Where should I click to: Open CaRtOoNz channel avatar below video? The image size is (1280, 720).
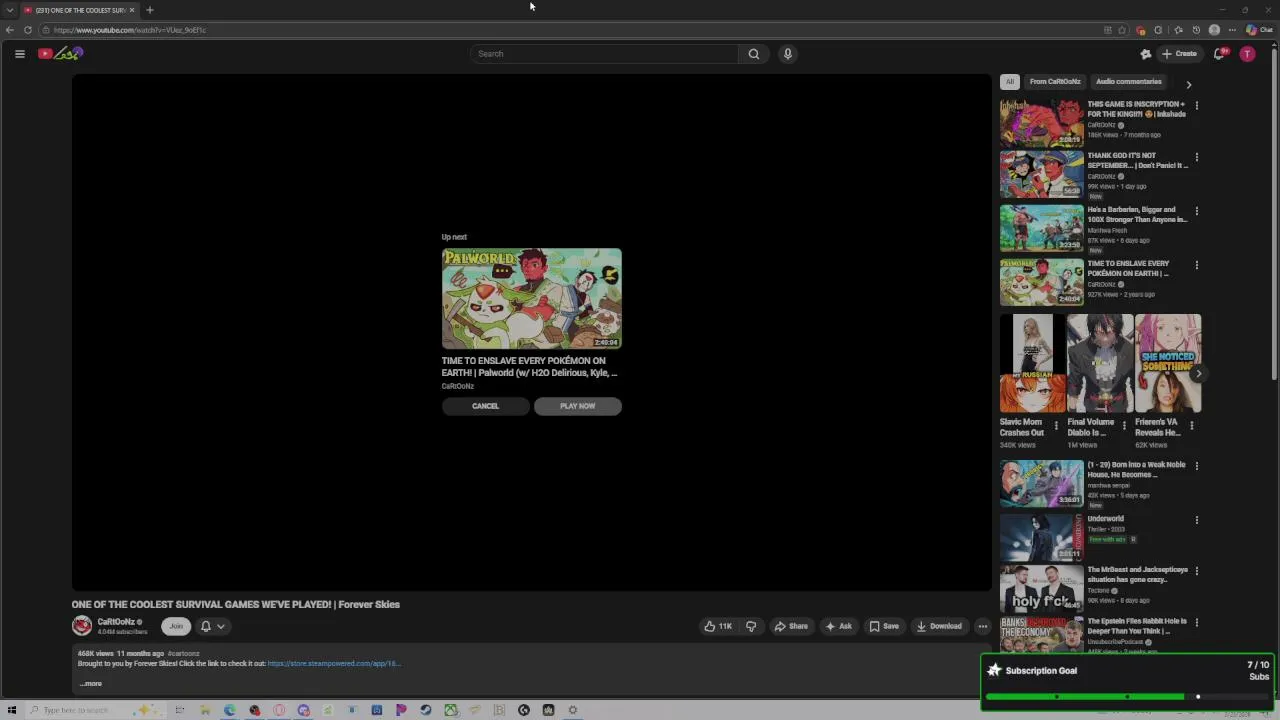[82, 626]
